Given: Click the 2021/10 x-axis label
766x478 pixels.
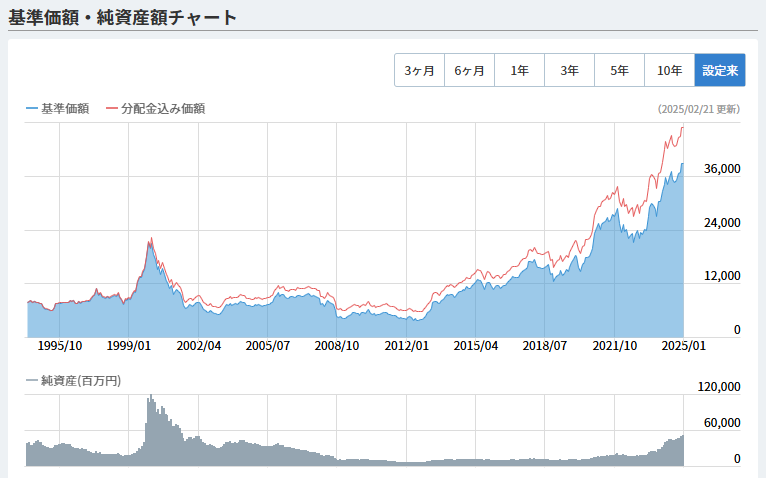Looking at the screenshot, I should click(x=614, y=346).
